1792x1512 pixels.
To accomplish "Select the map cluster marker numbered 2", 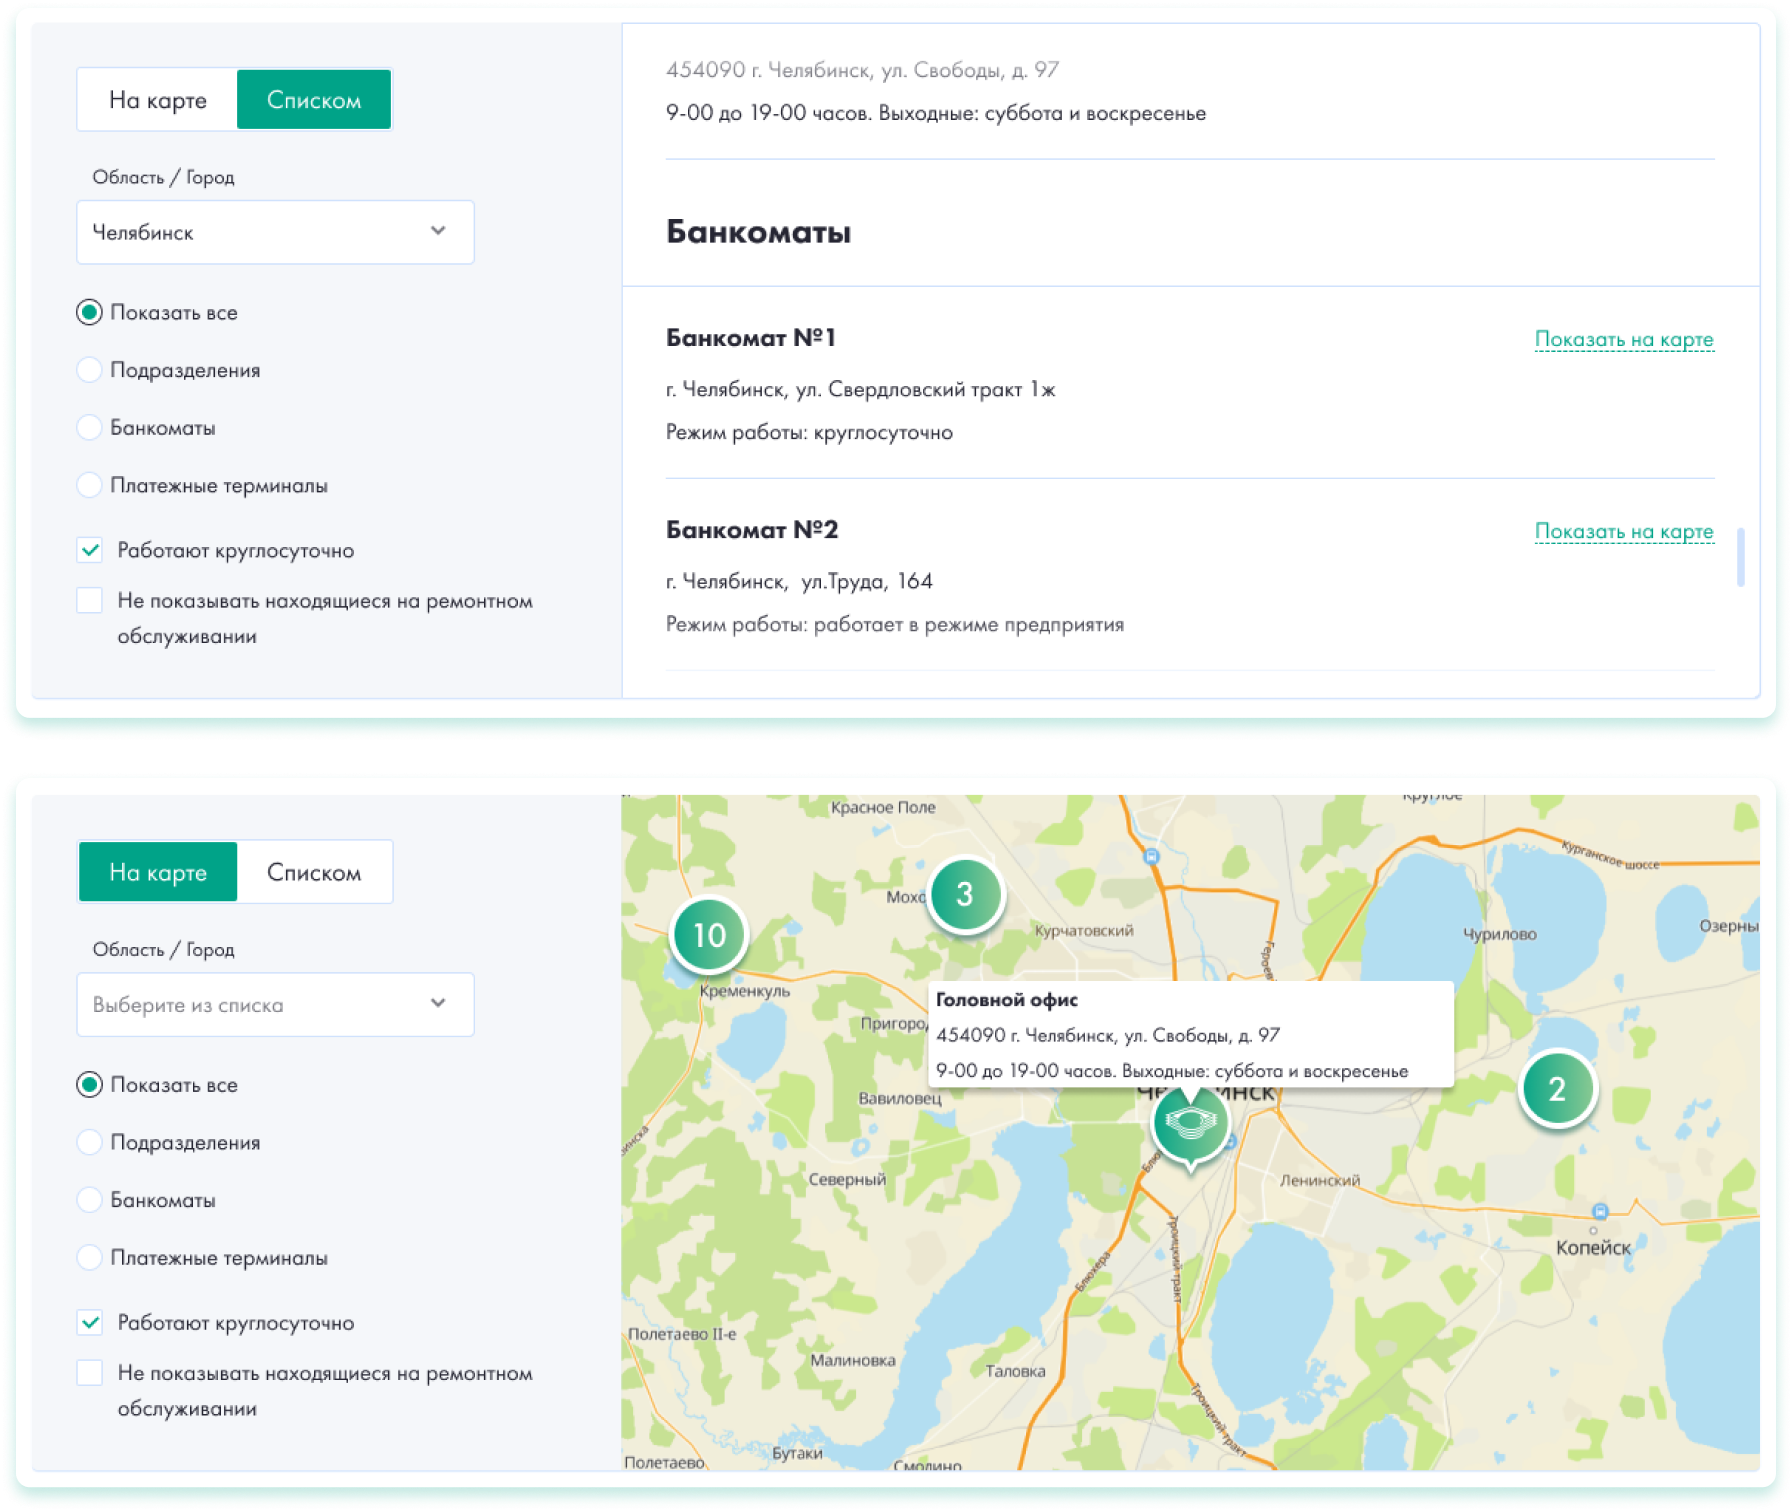I will (1556, 1089).
